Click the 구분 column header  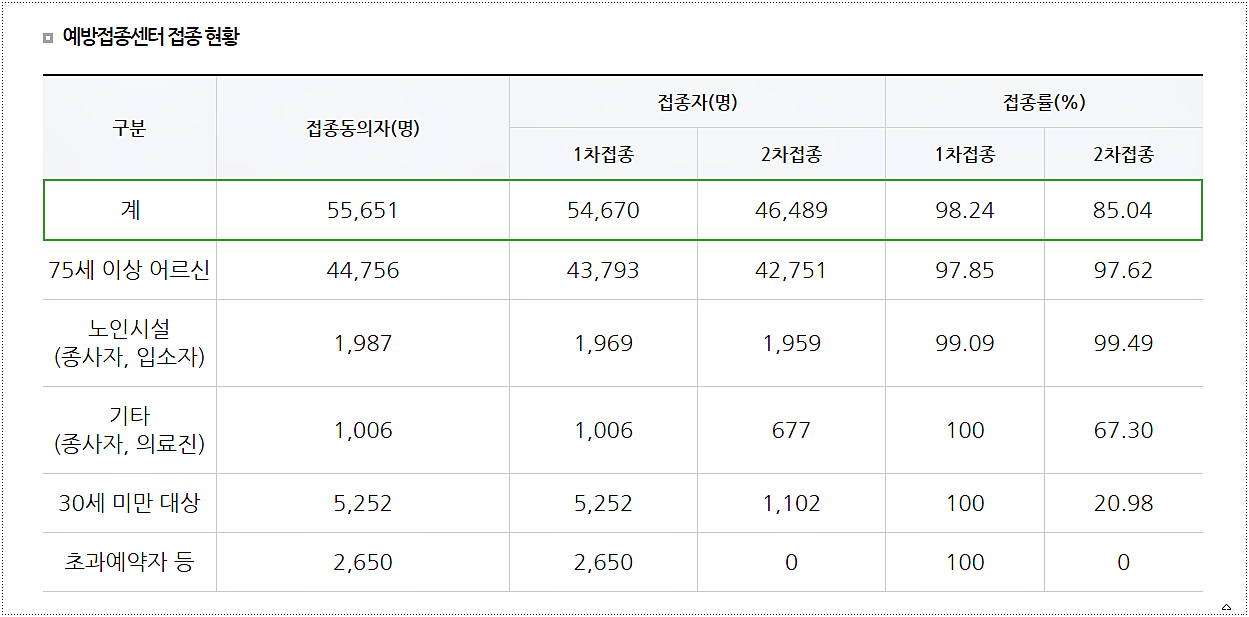(x=129, y=128)
